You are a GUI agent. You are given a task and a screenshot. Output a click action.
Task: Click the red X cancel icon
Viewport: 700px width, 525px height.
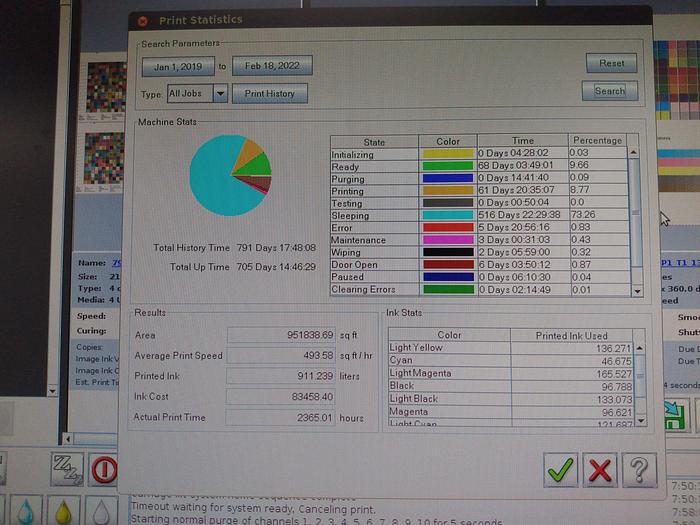coord(600,469)
